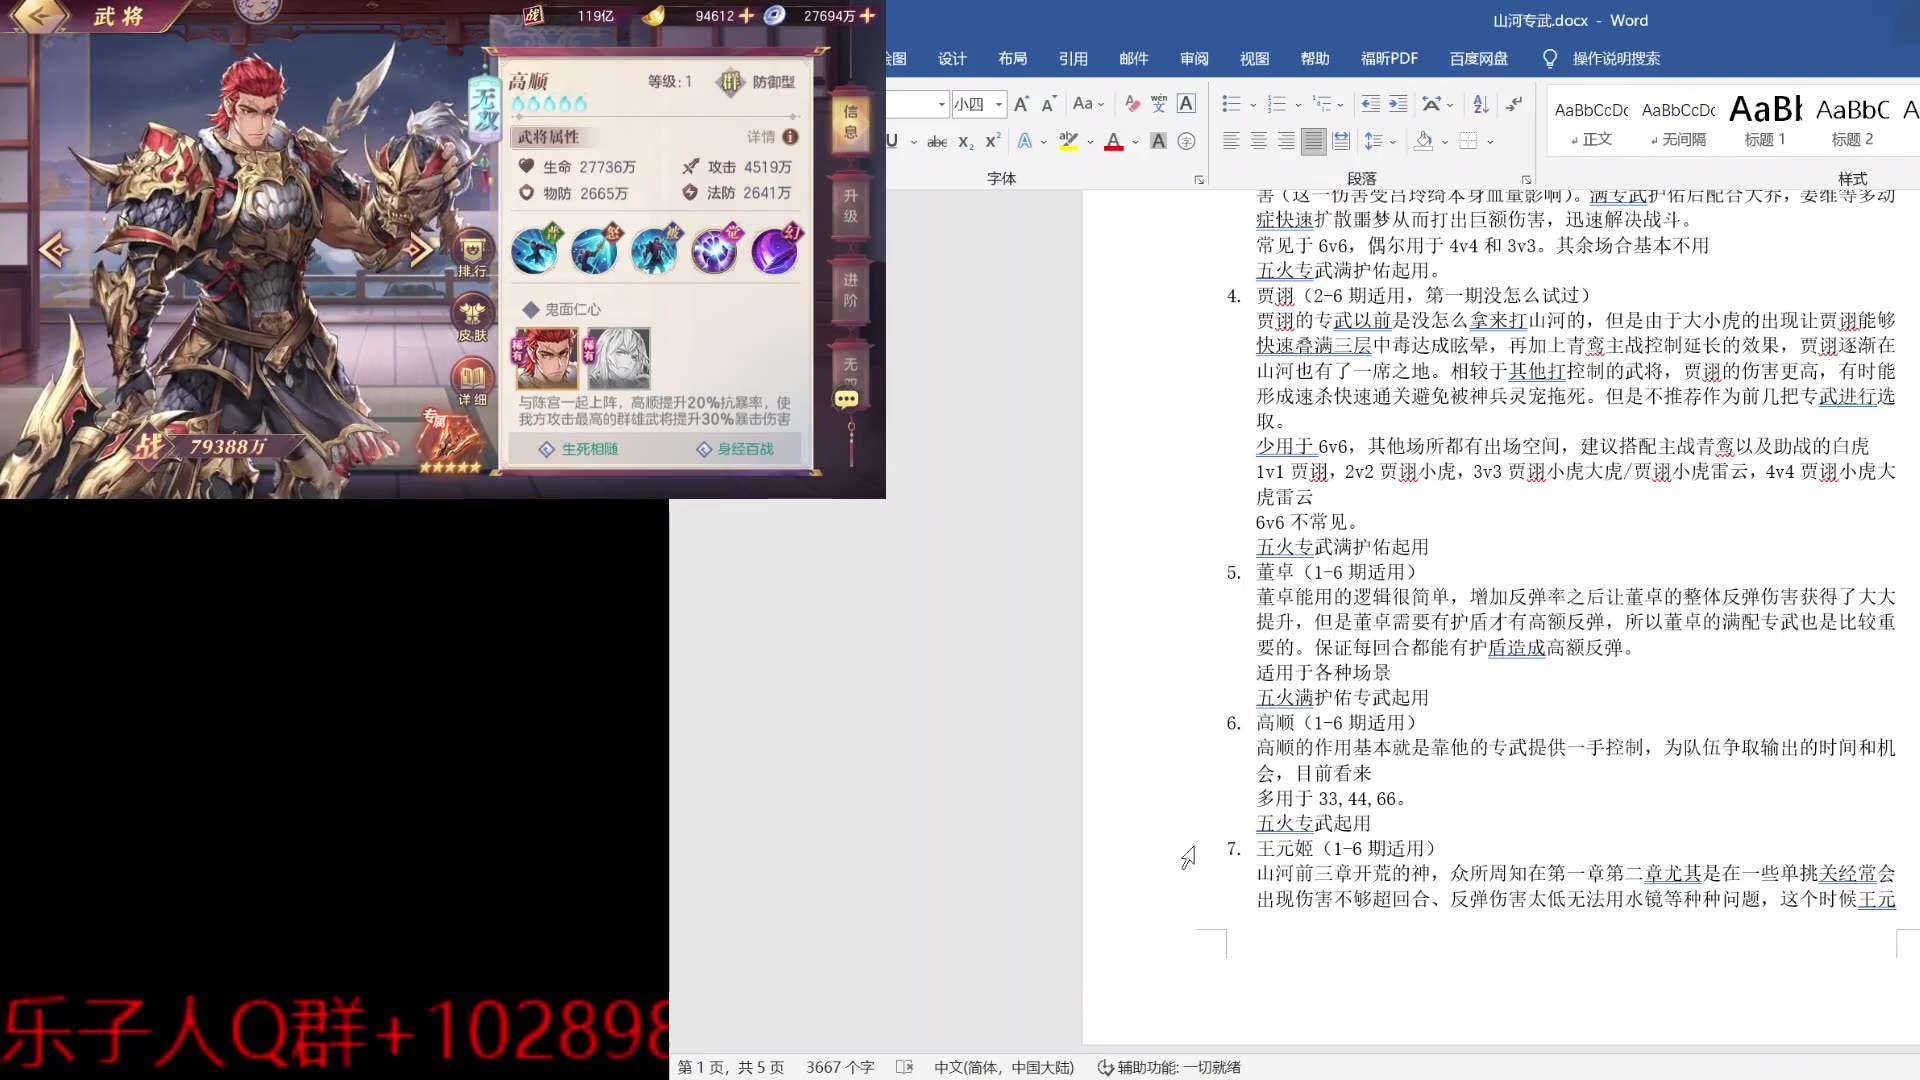Toggle subscript formatting
The image size is (1920, 1080).
coord(965,142)
